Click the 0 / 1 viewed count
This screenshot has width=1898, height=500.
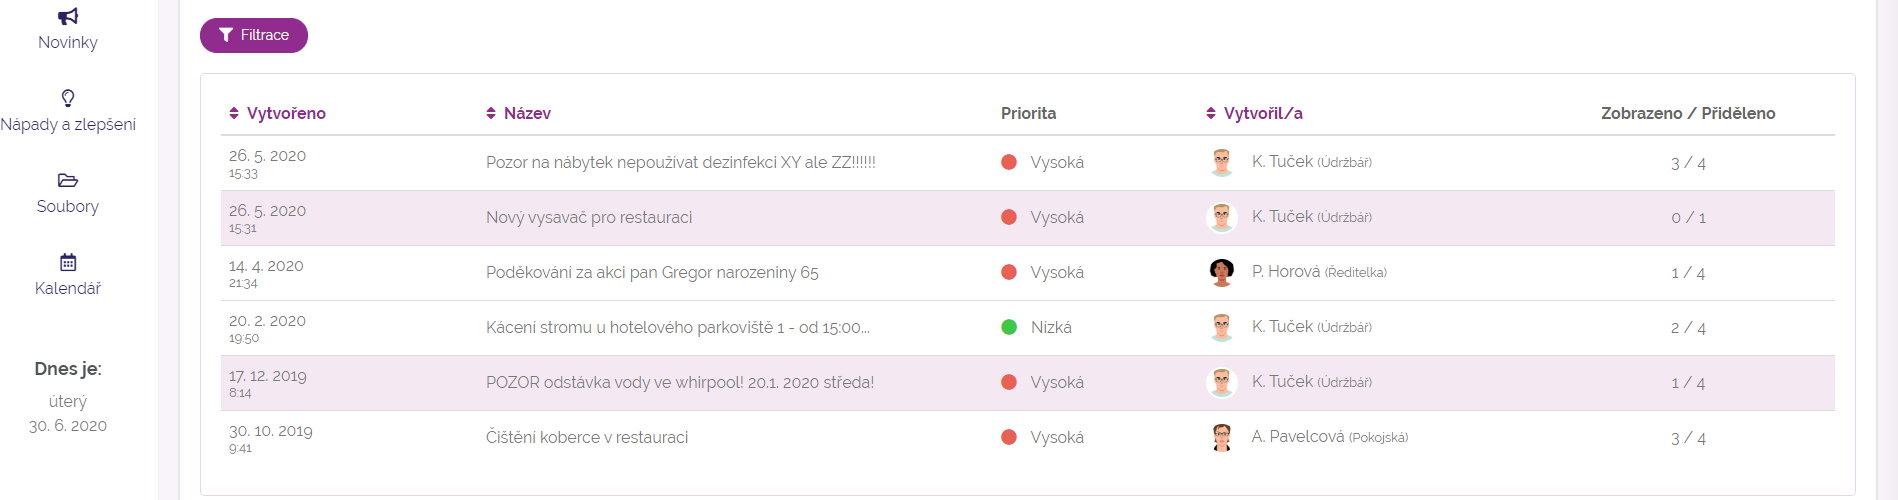click(x=1688, y=218)
